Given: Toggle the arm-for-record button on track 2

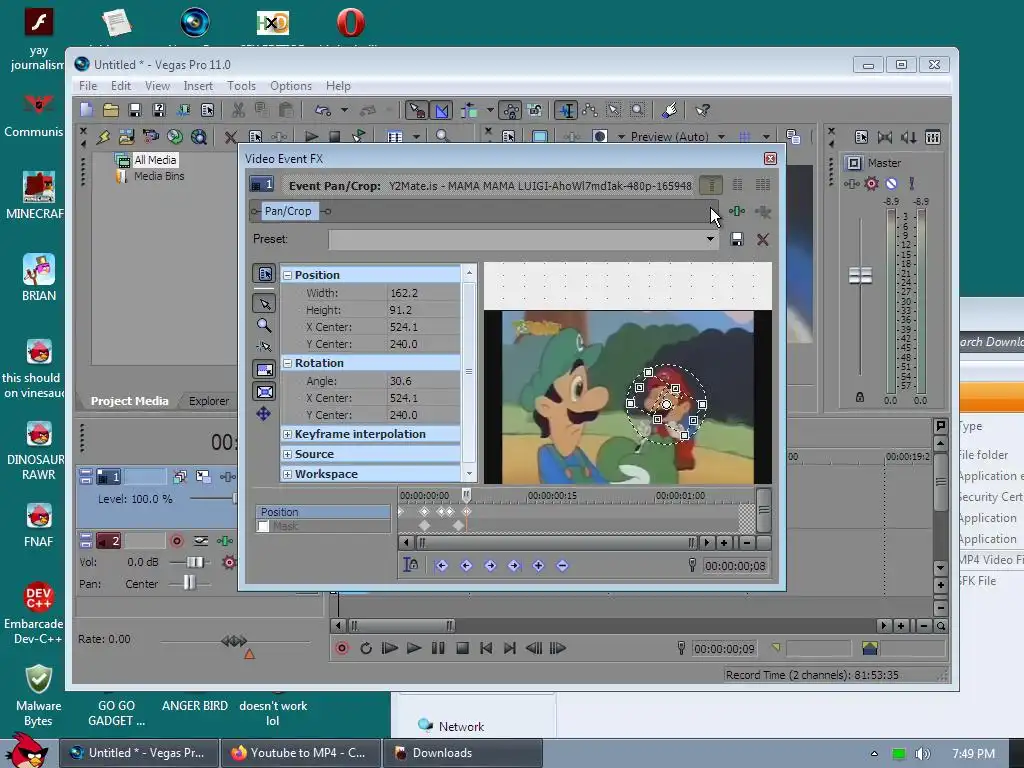Looking at the screenshot, I should coord(176,541).
